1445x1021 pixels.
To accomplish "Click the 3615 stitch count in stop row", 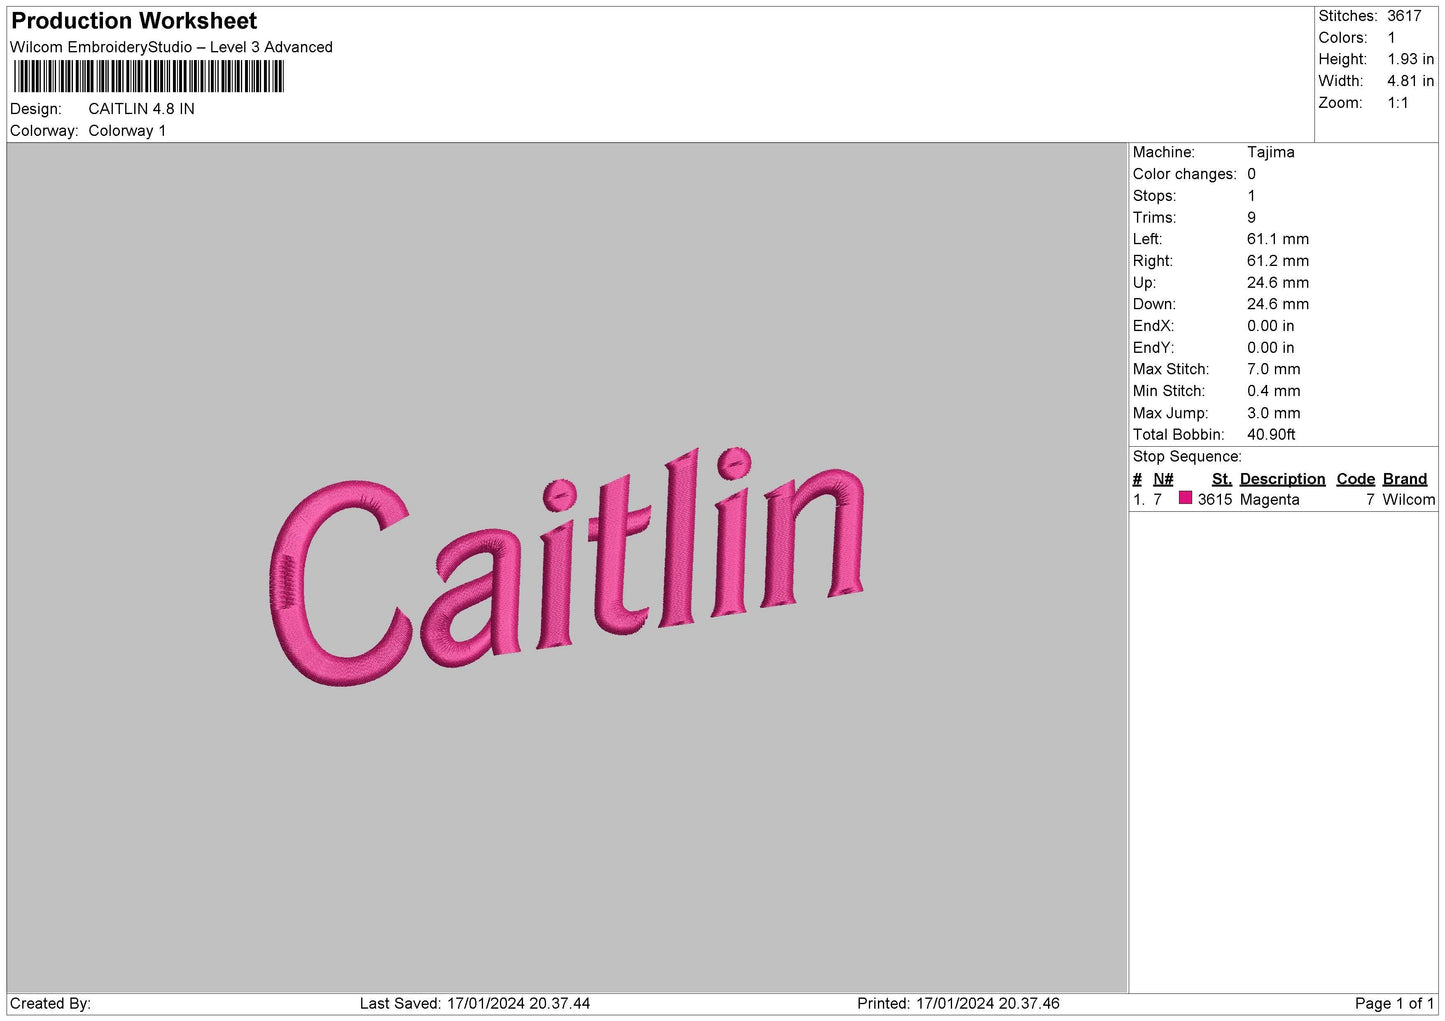I will [1214, 500].
